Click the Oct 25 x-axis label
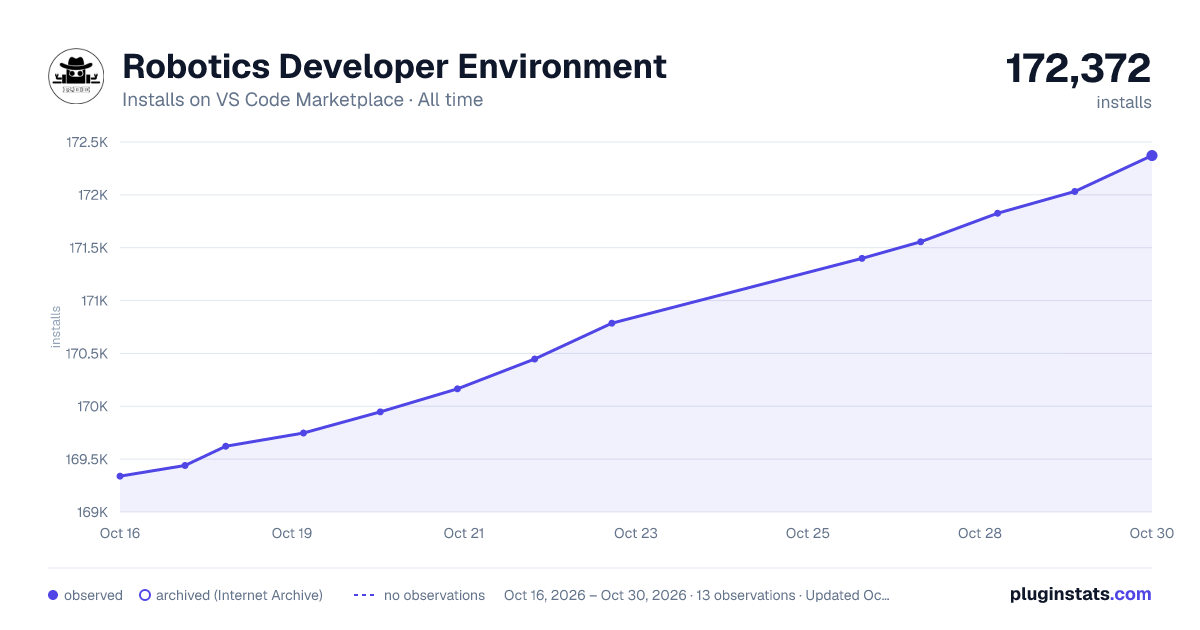1200x630 pixels. (808, 533)
